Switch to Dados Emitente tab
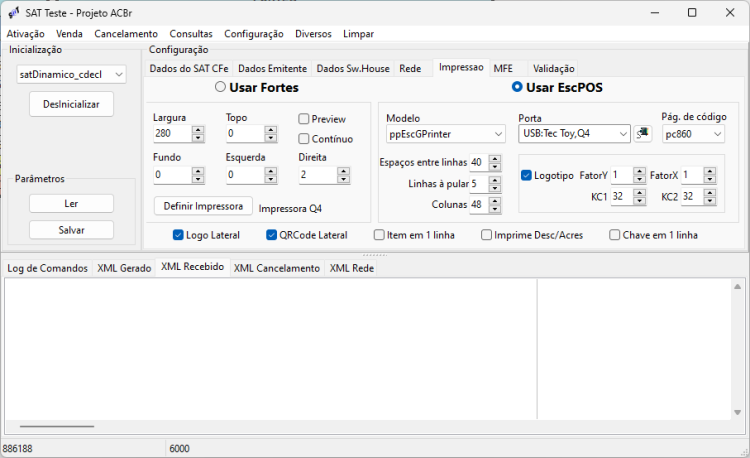The width and height of the screenshot is (750, 458). tap(273, 69)
